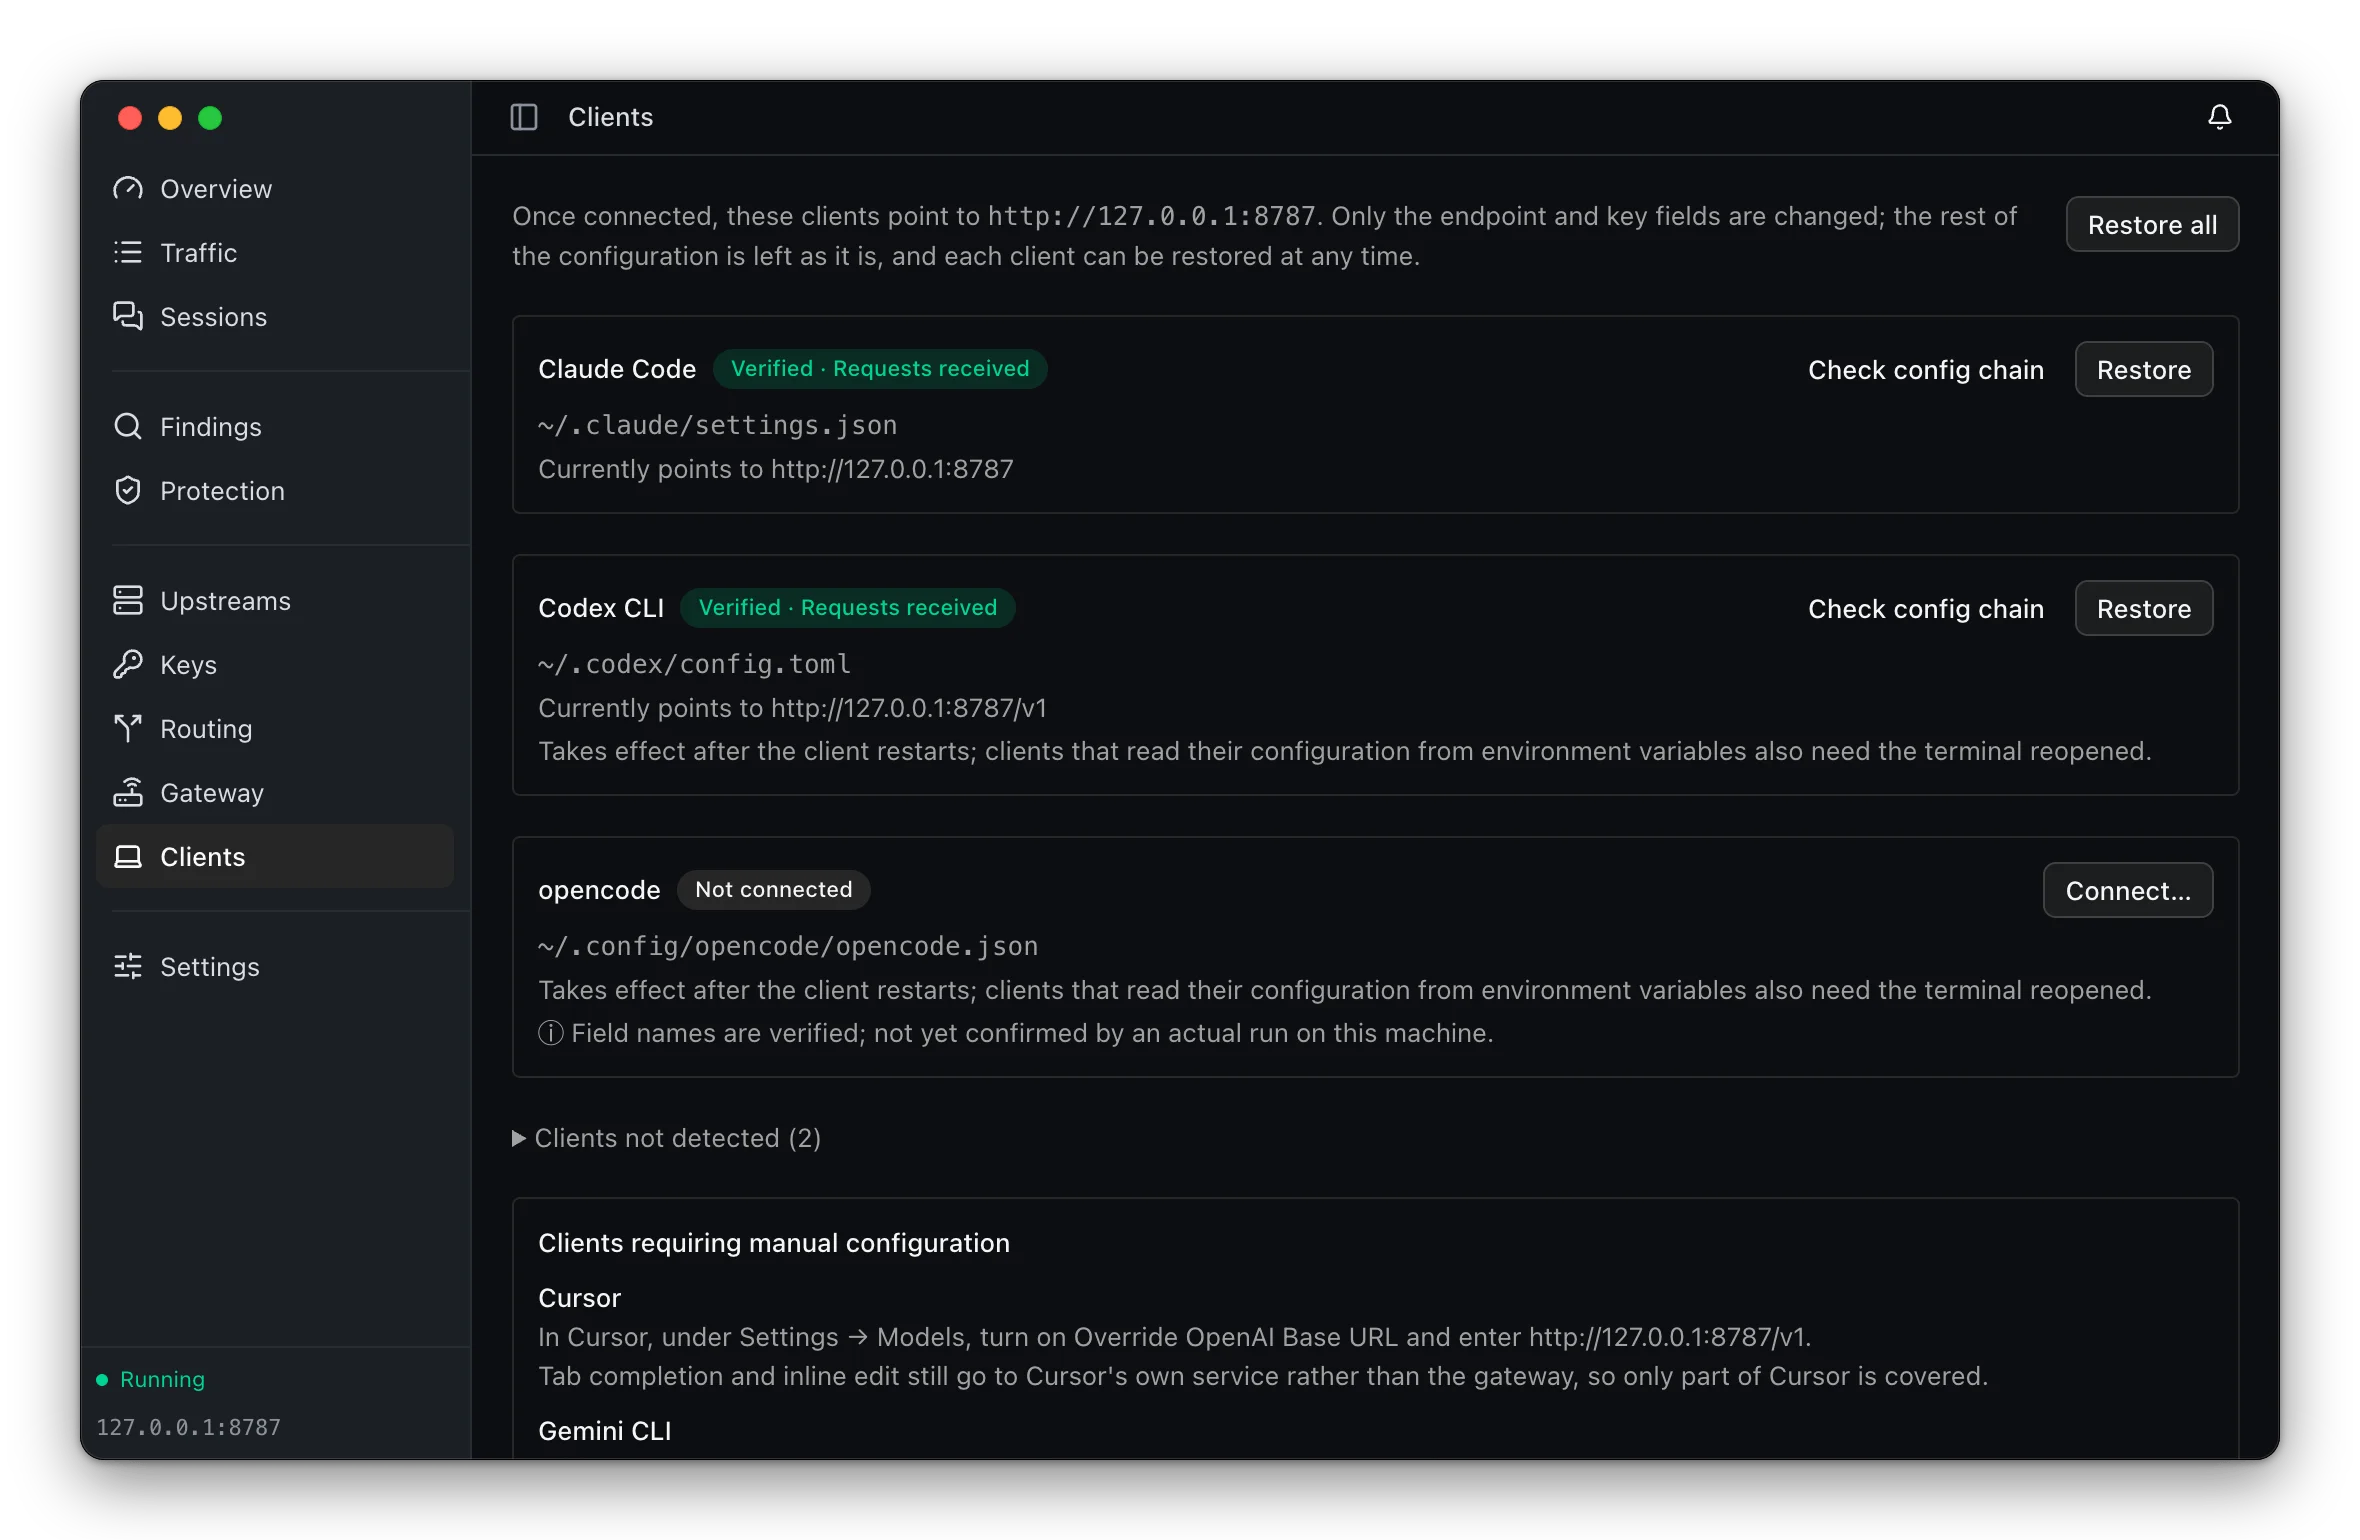Click 'Field names are verified' note text
The image size is (2360, 1540).
(1032, 1033)
